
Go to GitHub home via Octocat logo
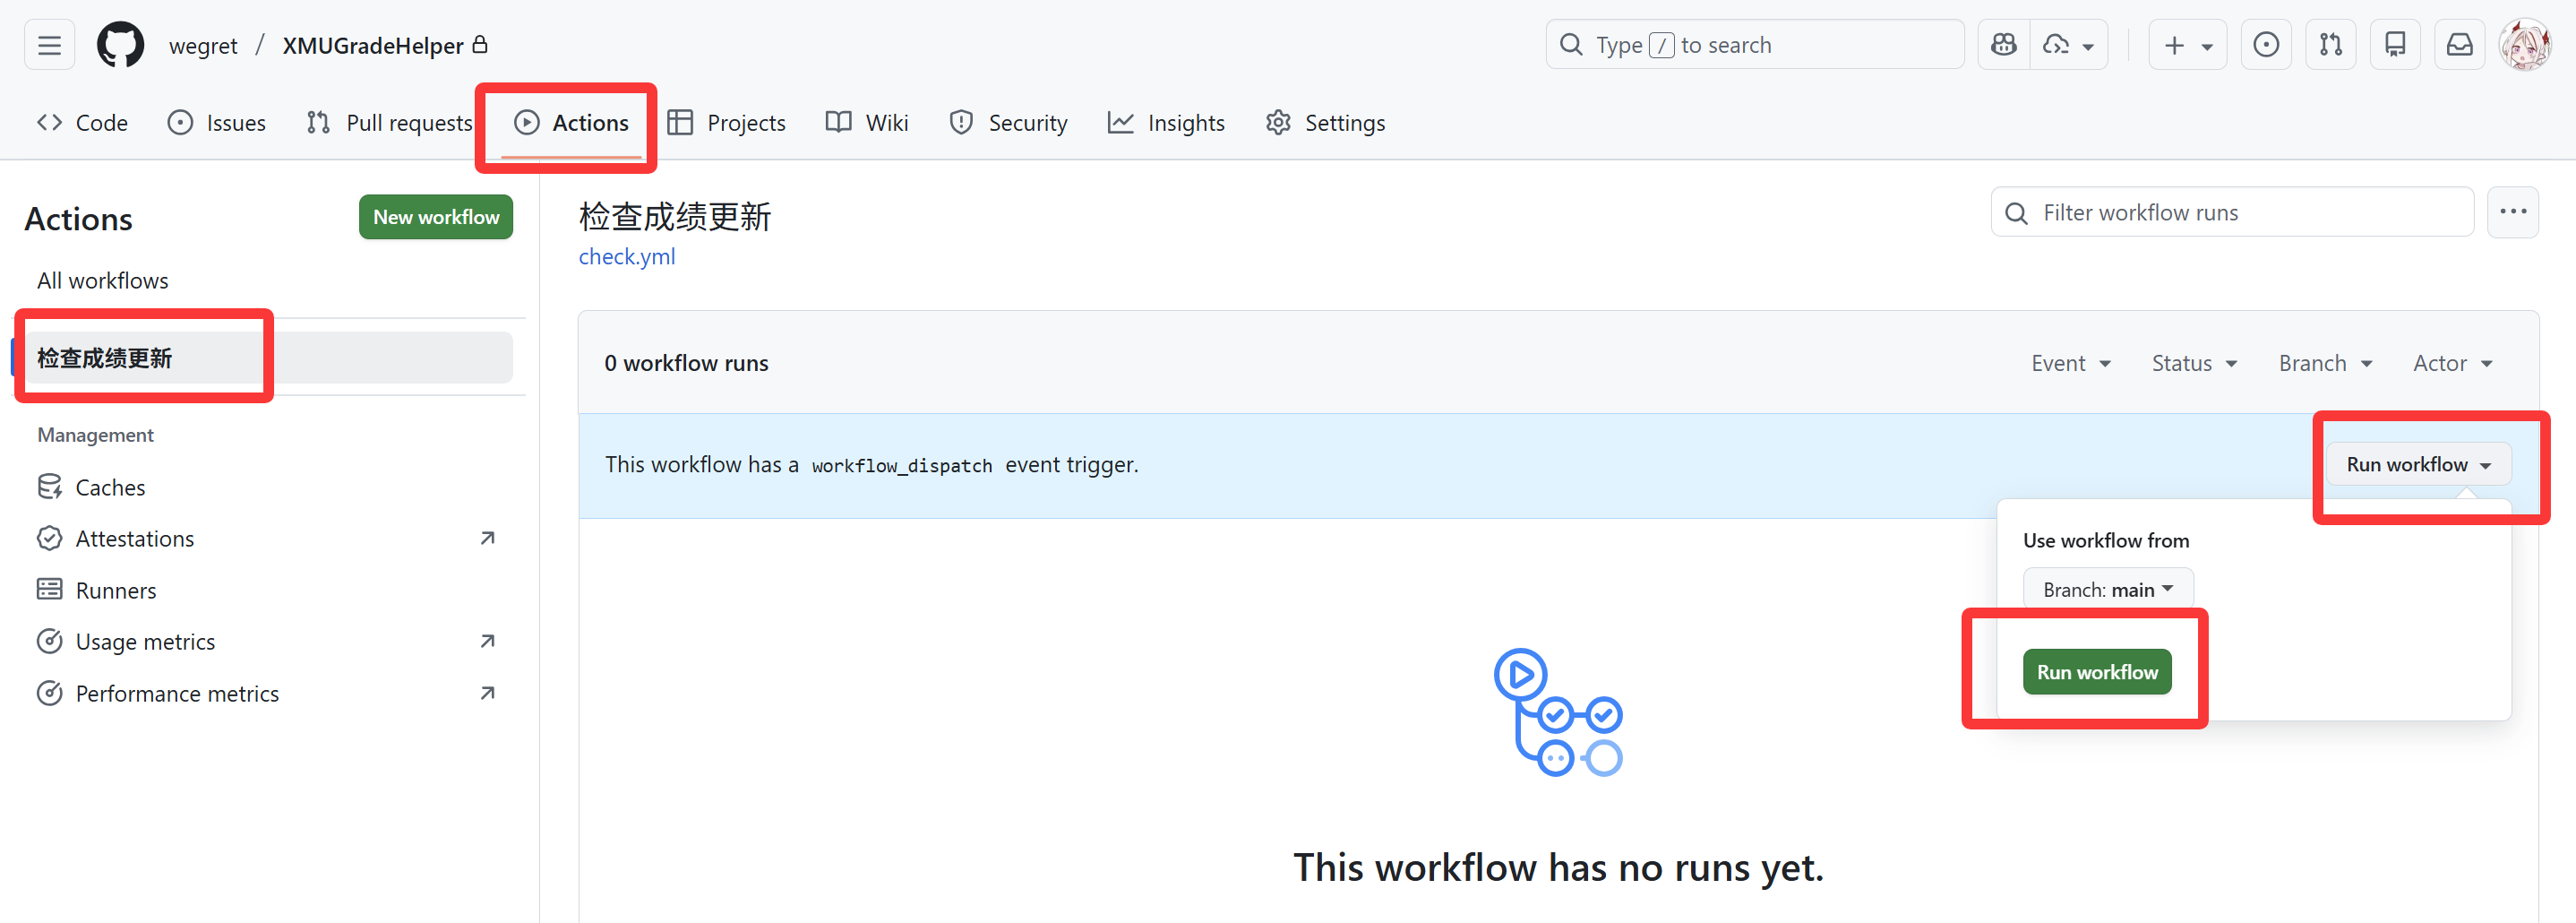(120, 45)
